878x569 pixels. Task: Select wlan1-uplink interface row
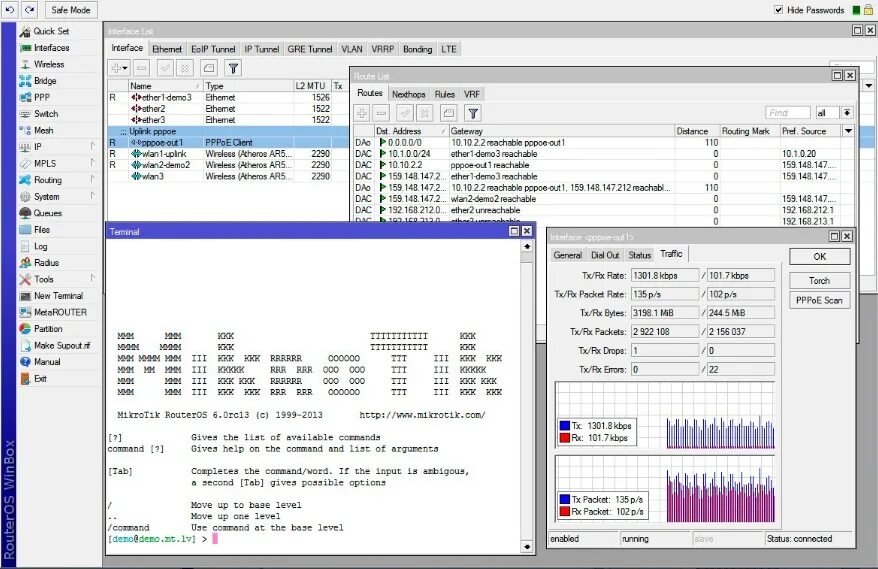click(228, 153)
